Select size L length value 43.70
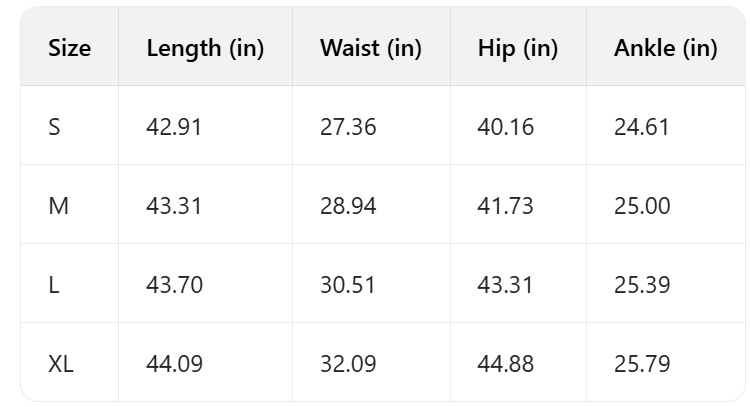Screen dimensions: 750x407 (x=175, y=285)
